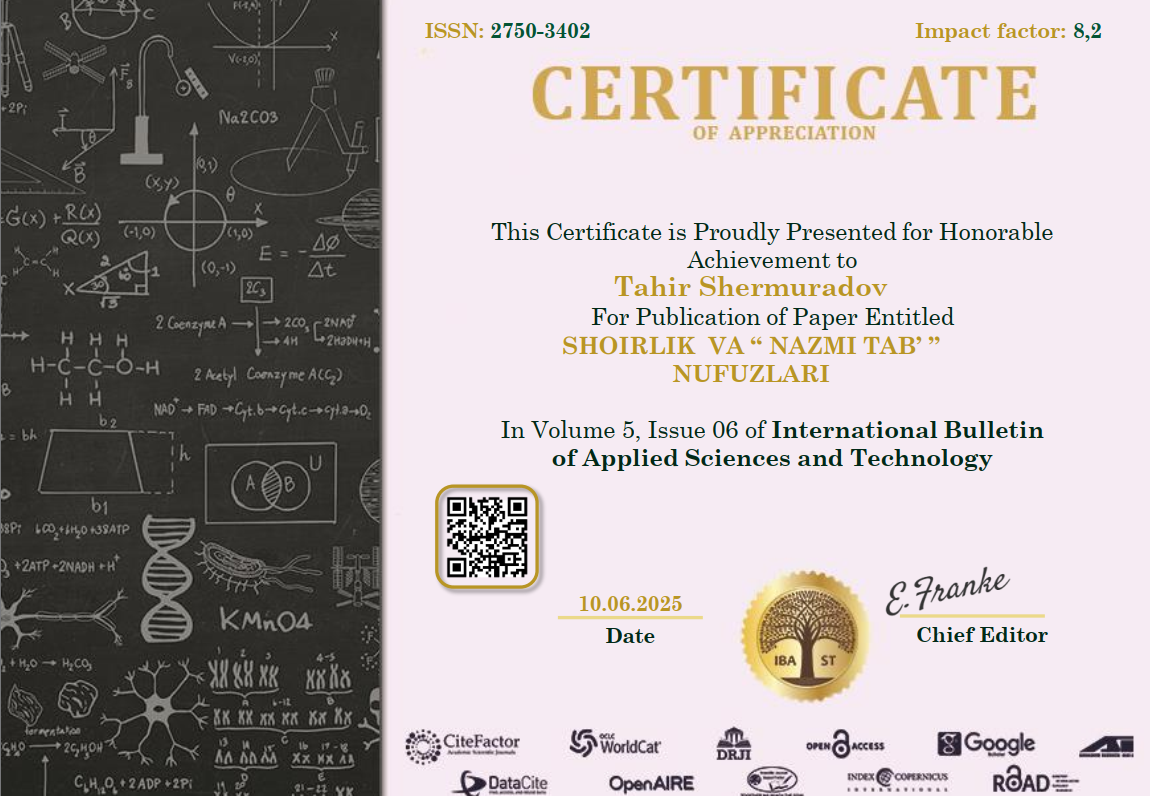
Task: Click the E. Franke signature
Action: [946, 591]
